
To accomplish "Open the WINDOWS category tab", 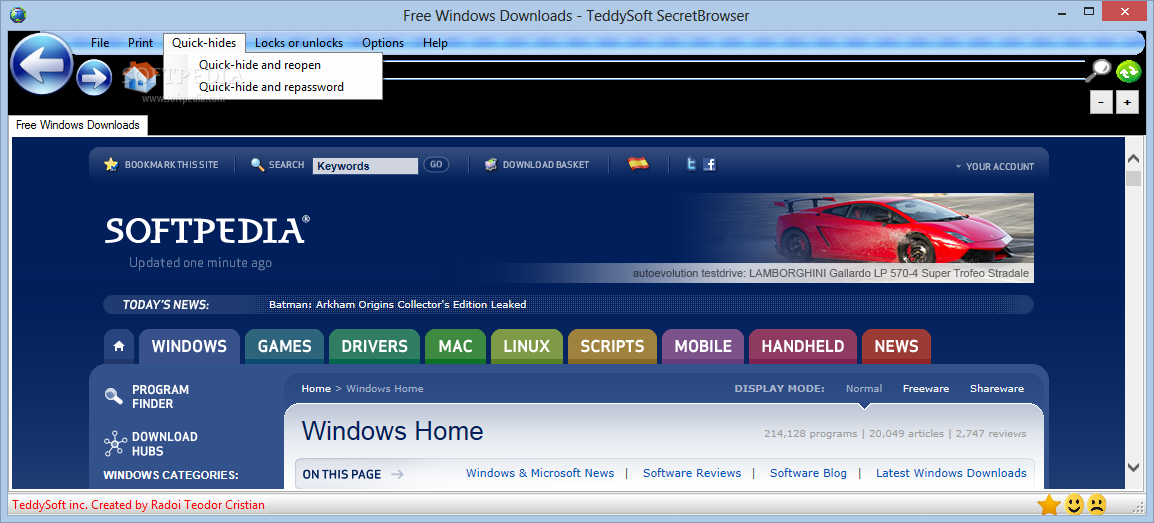I will click(189, 346).
